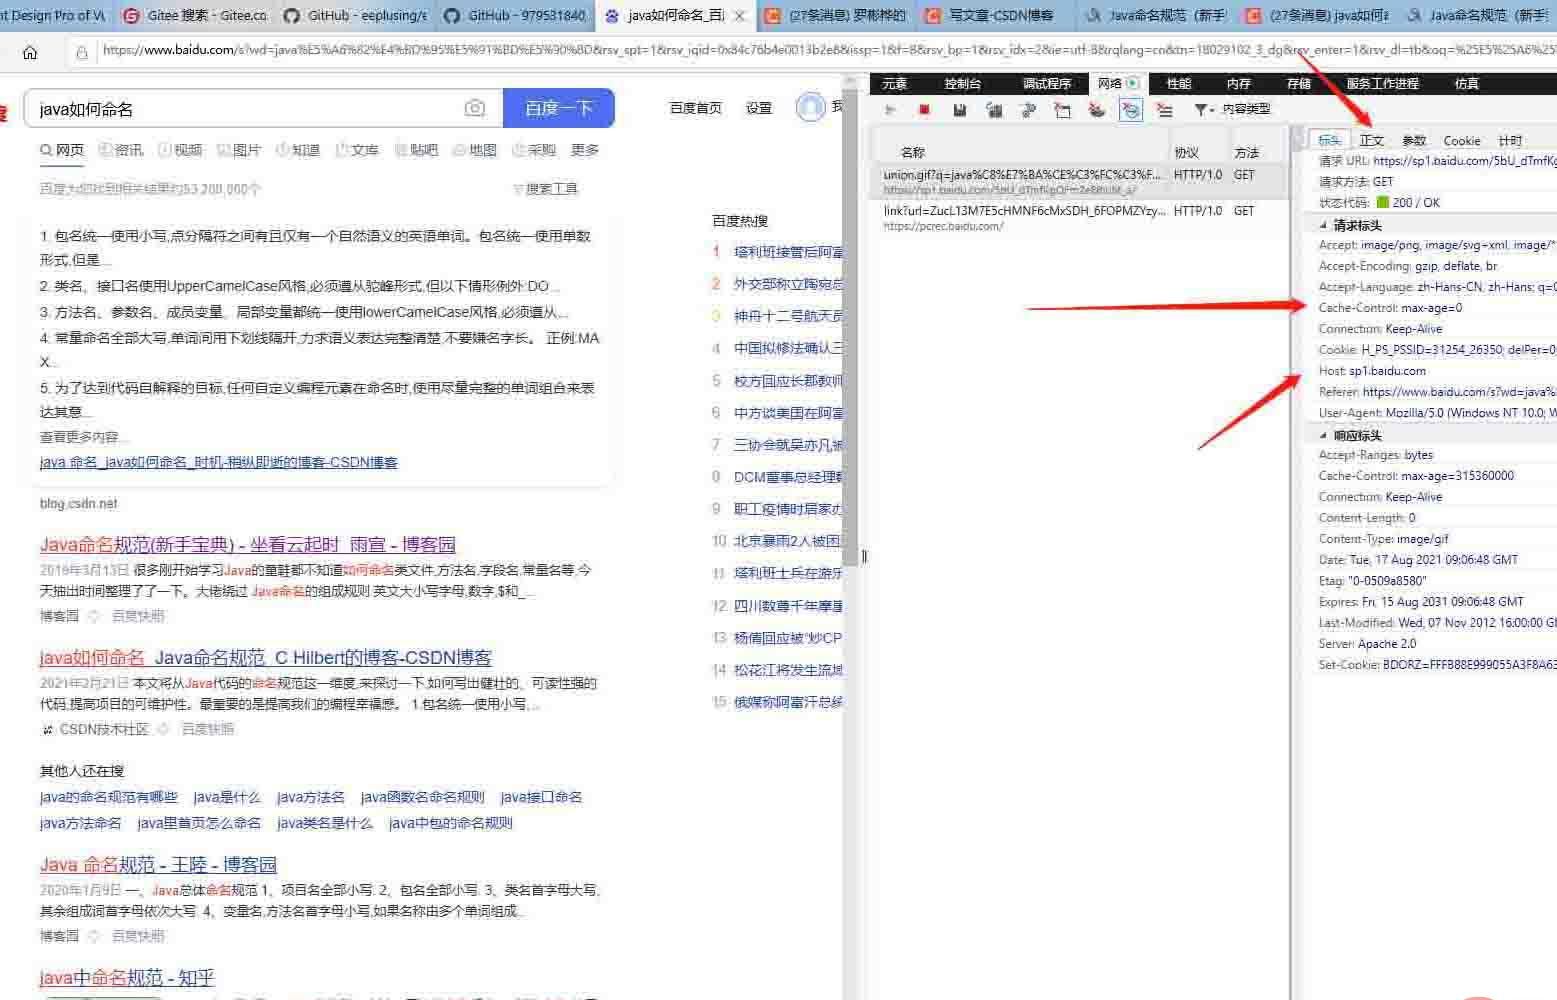Open the 仿真 devtools tab
This screenshot has width=1557, height=1000.
pyautogui.click(x=1466, y=84)
